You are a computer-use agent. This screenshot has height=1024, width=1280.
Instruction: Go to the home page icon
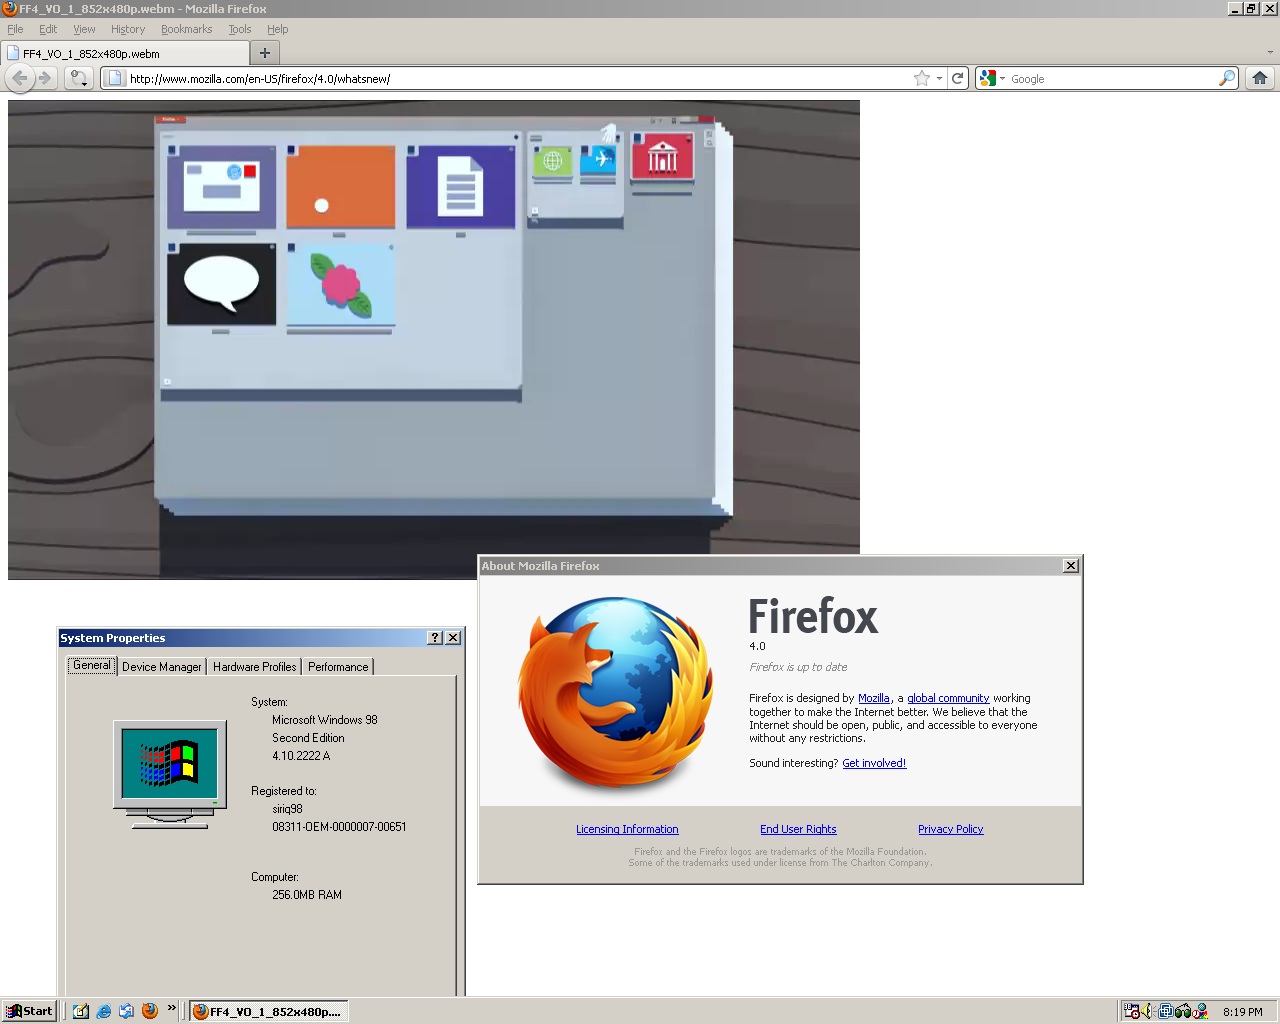[1260, 78]
